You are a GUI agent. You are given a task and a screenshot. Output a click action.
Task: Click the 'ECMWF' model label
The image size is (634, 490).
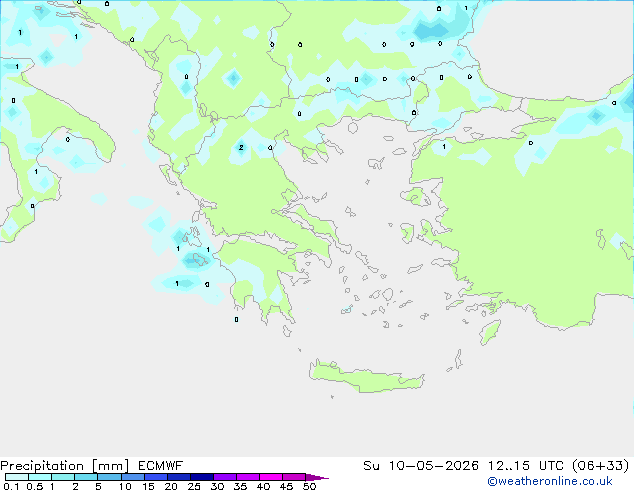(x=161, y=466)
